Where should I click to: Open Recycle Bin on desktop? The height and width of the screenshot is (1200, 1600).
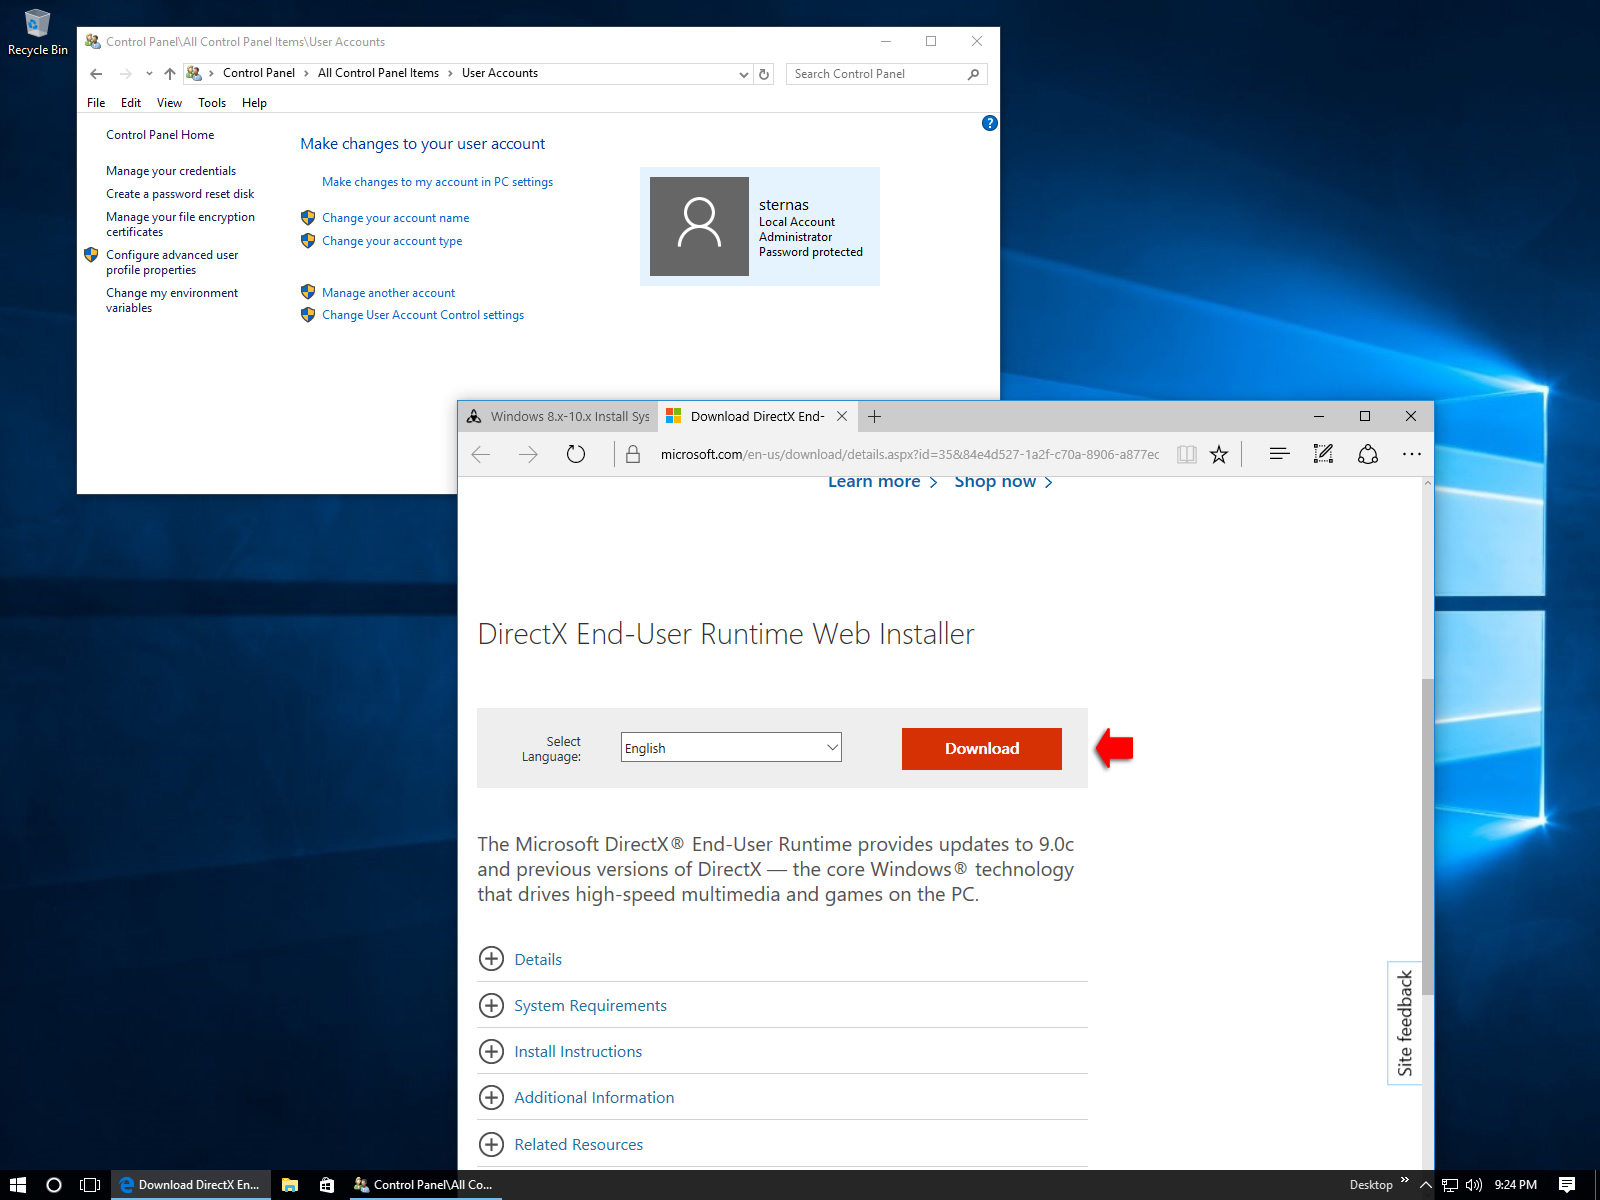[x=37, y=31]
